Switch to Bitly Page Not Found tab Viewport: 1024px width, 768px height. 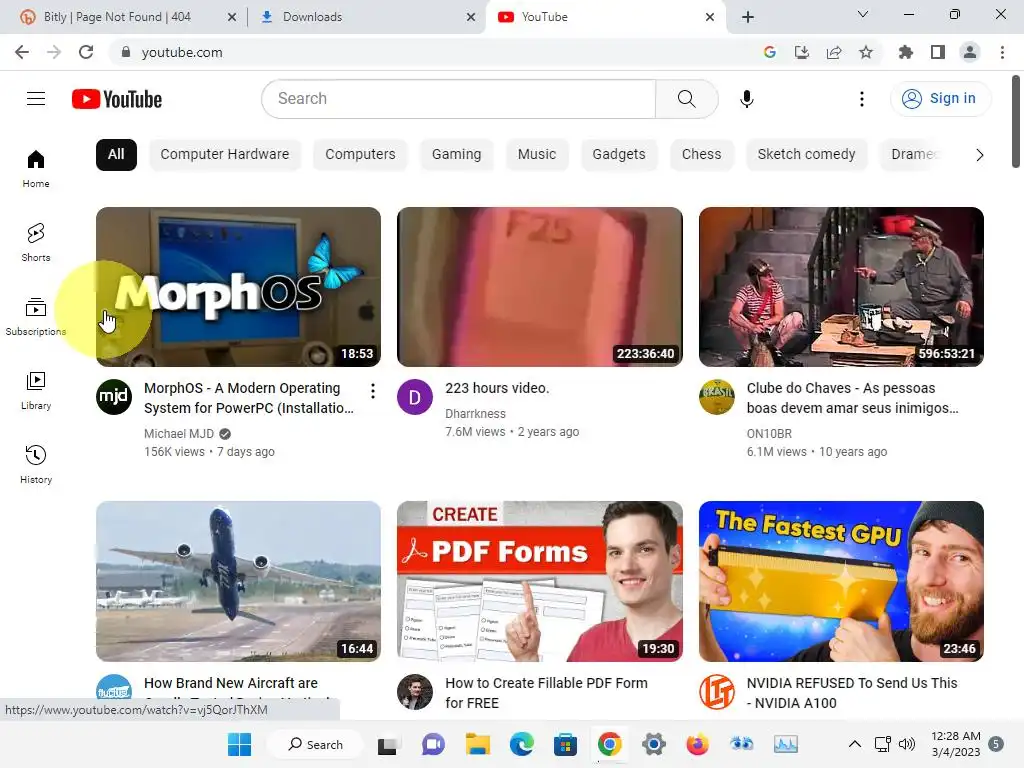point(117,17)
